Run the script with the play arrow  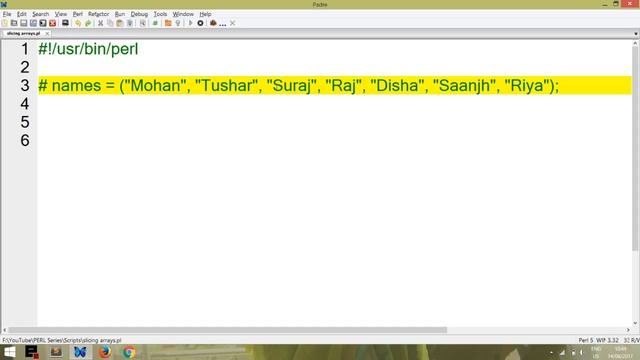point(190,23)
